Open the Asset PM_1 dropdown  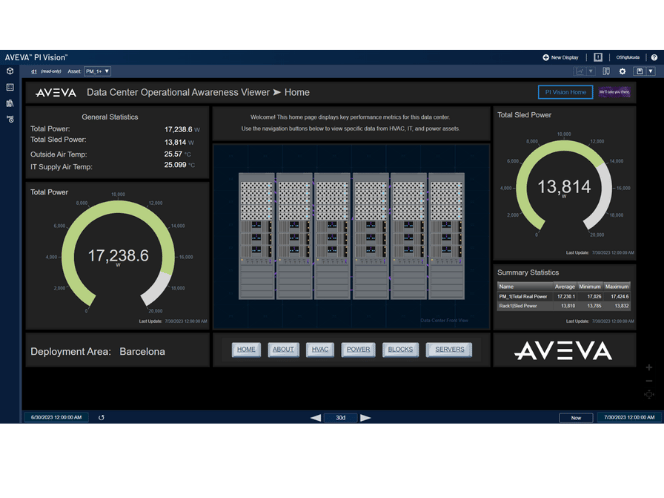coord(97,71)
